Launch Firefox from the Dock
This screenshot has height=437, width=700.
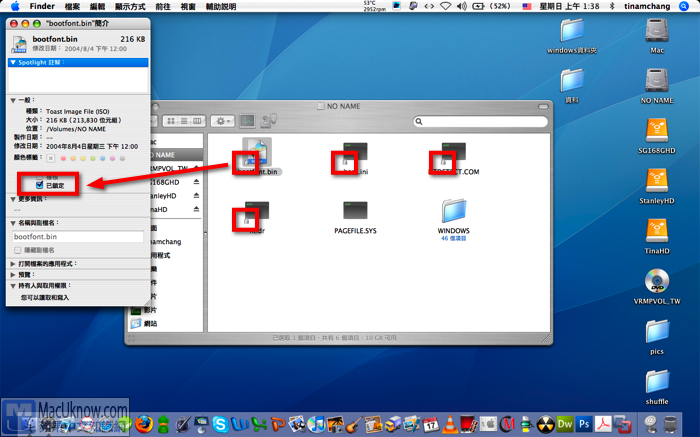144,424
